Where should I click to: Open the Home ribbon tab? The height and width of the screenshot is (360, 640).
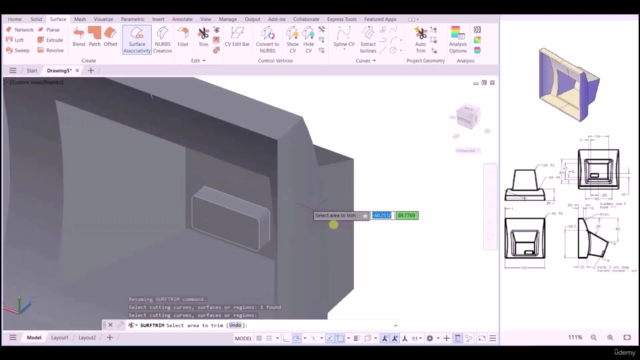(14, 19)
